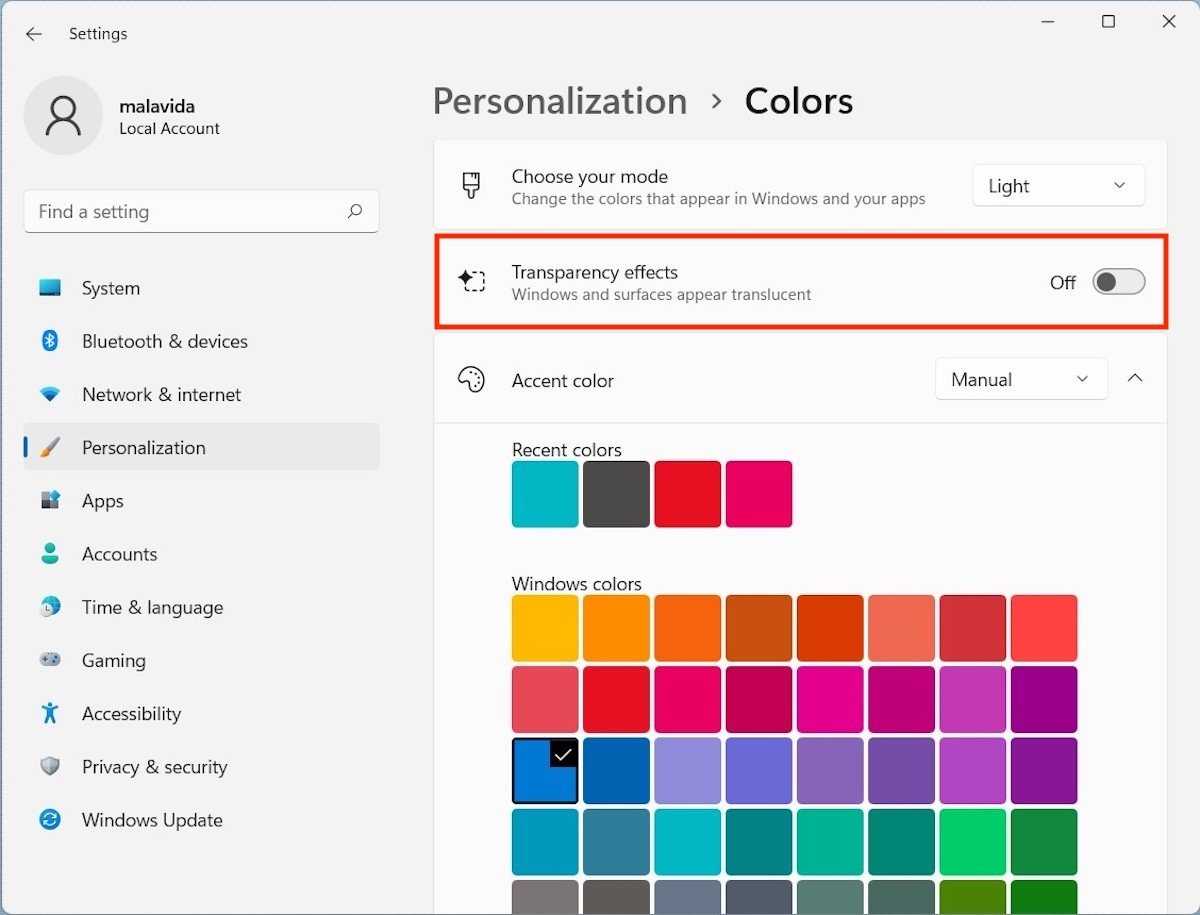The height and width of the screenshot is (915, 1200).
Task: Click the System monitor icon in sidebar
Action: coord(50,288)
